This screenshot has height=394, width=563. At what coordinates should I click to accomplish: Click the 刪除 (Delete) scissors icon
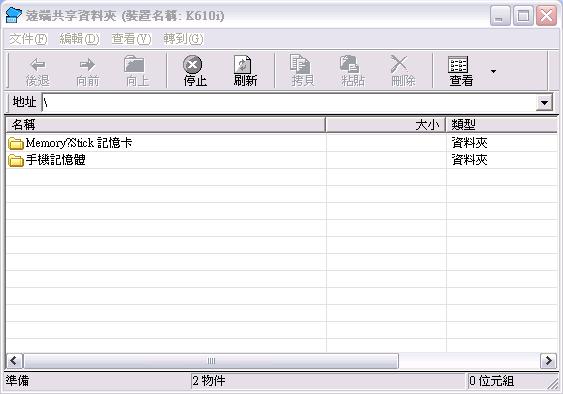(x=399, y=64)
